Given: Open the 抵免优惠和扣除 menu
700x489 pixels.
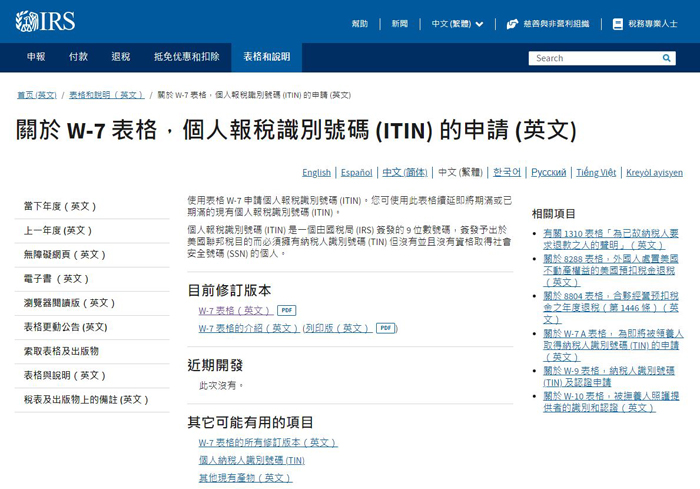Looking at the screenshot, I should [186, 57].
